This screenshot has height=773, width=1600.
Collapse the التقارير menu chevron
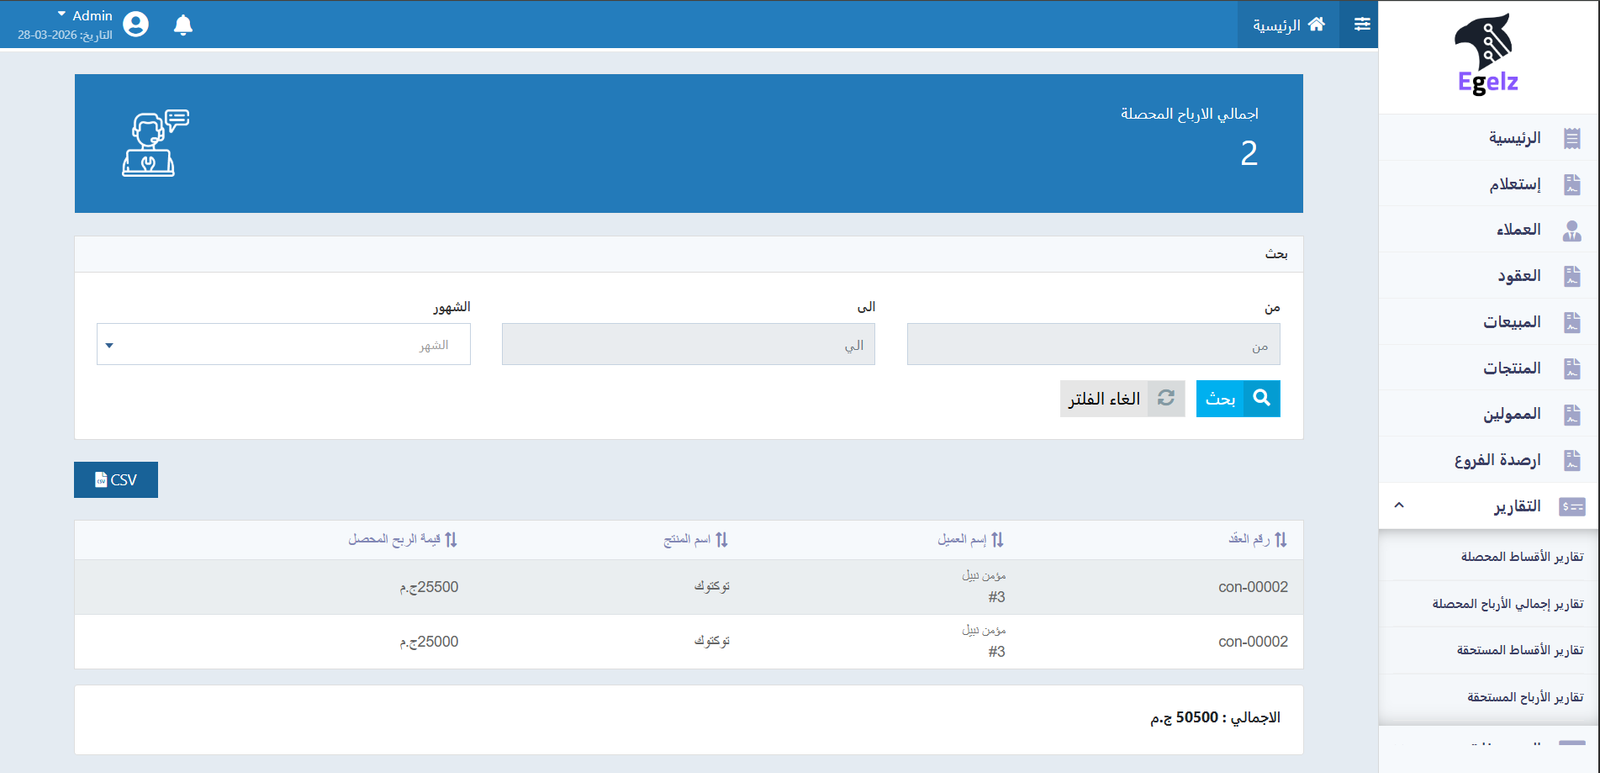click(x=1399, y=505)
